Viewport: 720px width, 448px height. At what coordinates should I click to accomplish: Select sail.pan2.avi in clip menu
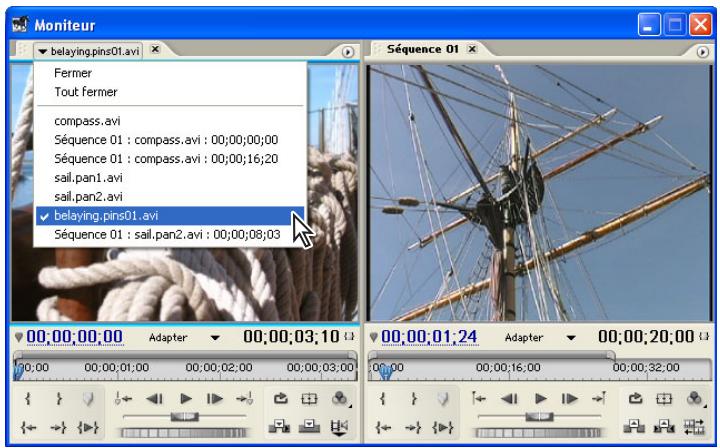pyautogui.click(x=170, y=196)
